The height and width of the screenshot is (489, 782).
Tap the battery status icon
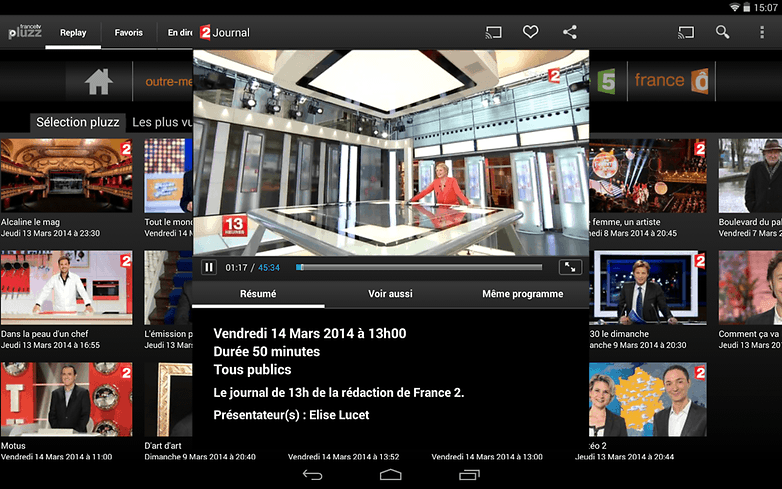point(747,7)
